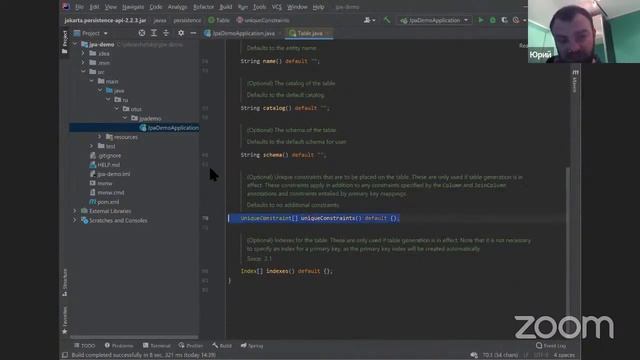
Task: Open the Problems tool window
Action: 119,346
